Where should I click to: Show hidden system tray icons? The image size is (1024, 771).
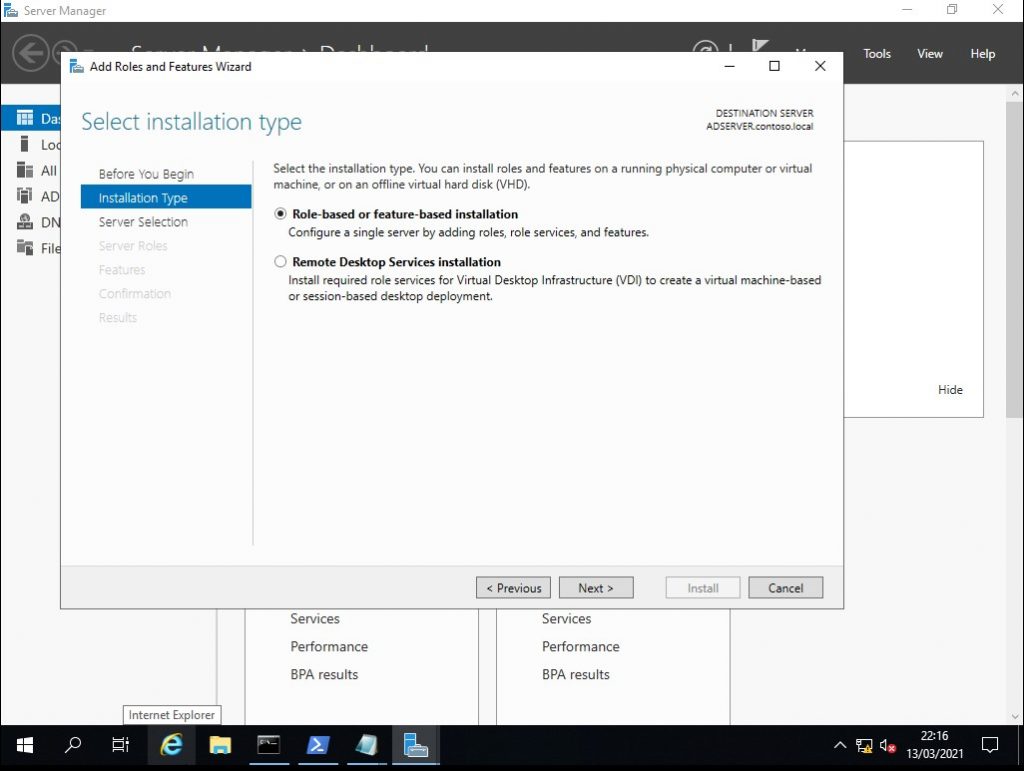[x=839, y=745]
